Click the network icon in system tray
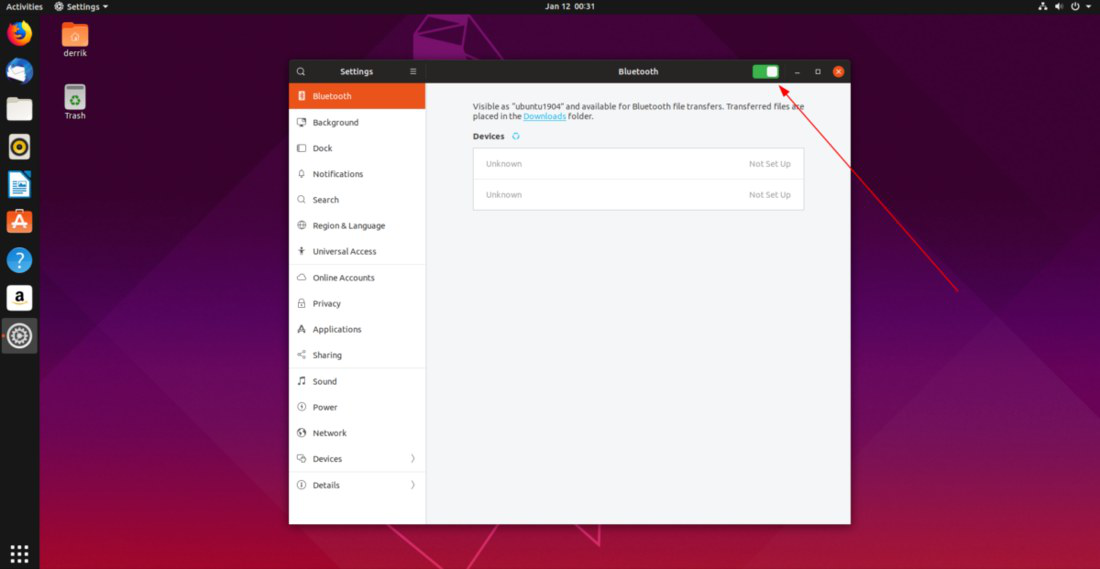1100x569 pixels. pyautogui.click(x=1042, y=6)
